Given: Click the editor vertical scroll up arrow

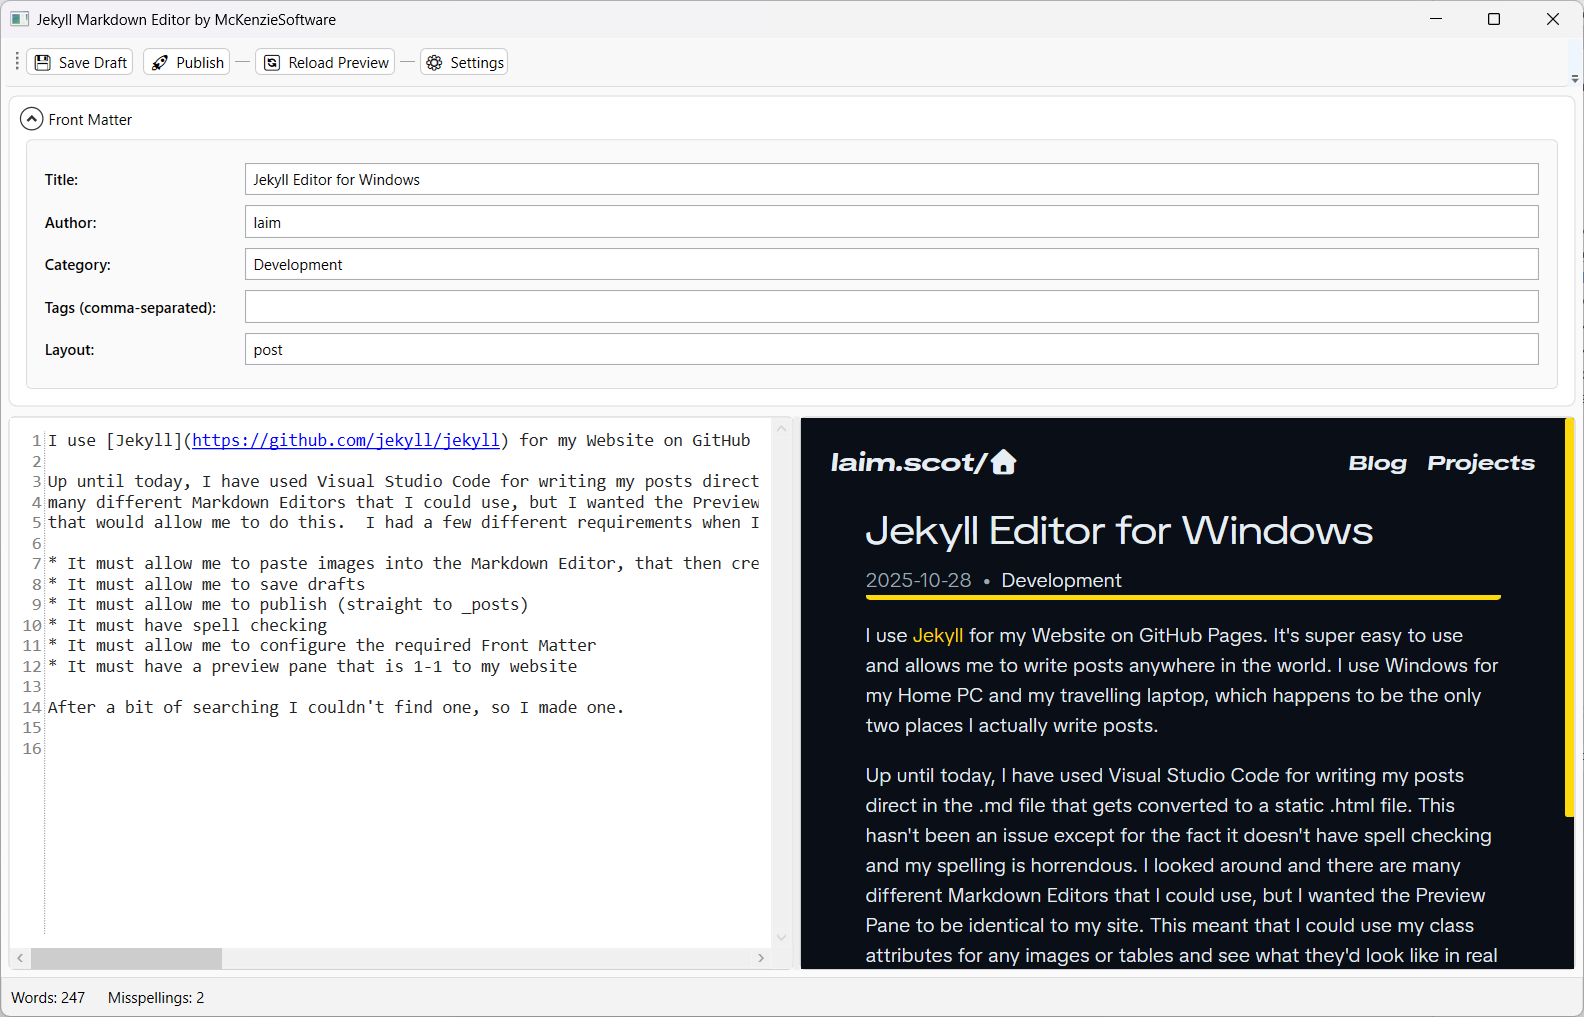Looking at the screenshot, I should coord(782,429).
